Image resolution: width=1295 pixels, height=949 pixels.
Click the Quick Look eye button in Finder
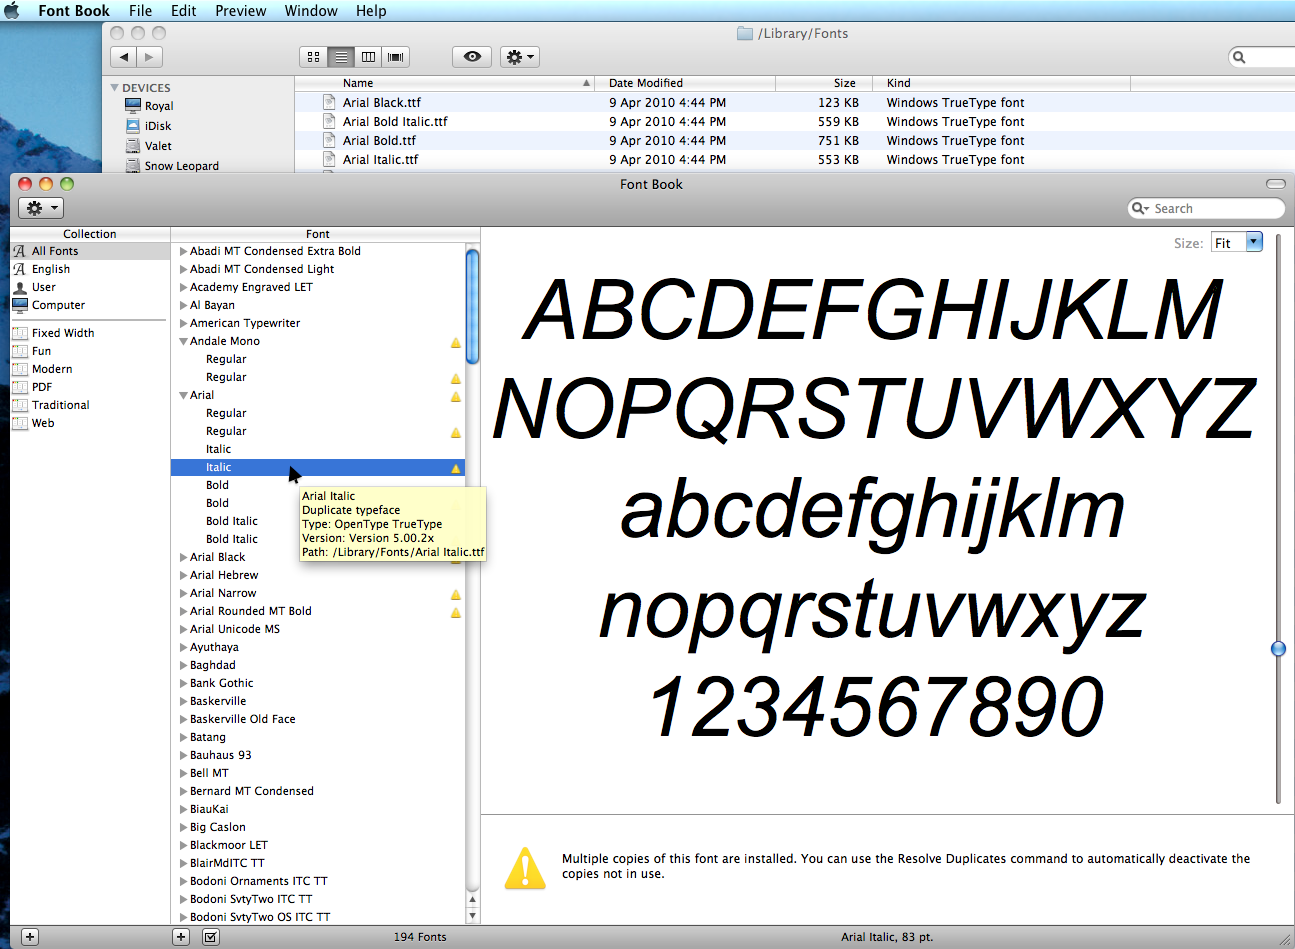(472, 57)
